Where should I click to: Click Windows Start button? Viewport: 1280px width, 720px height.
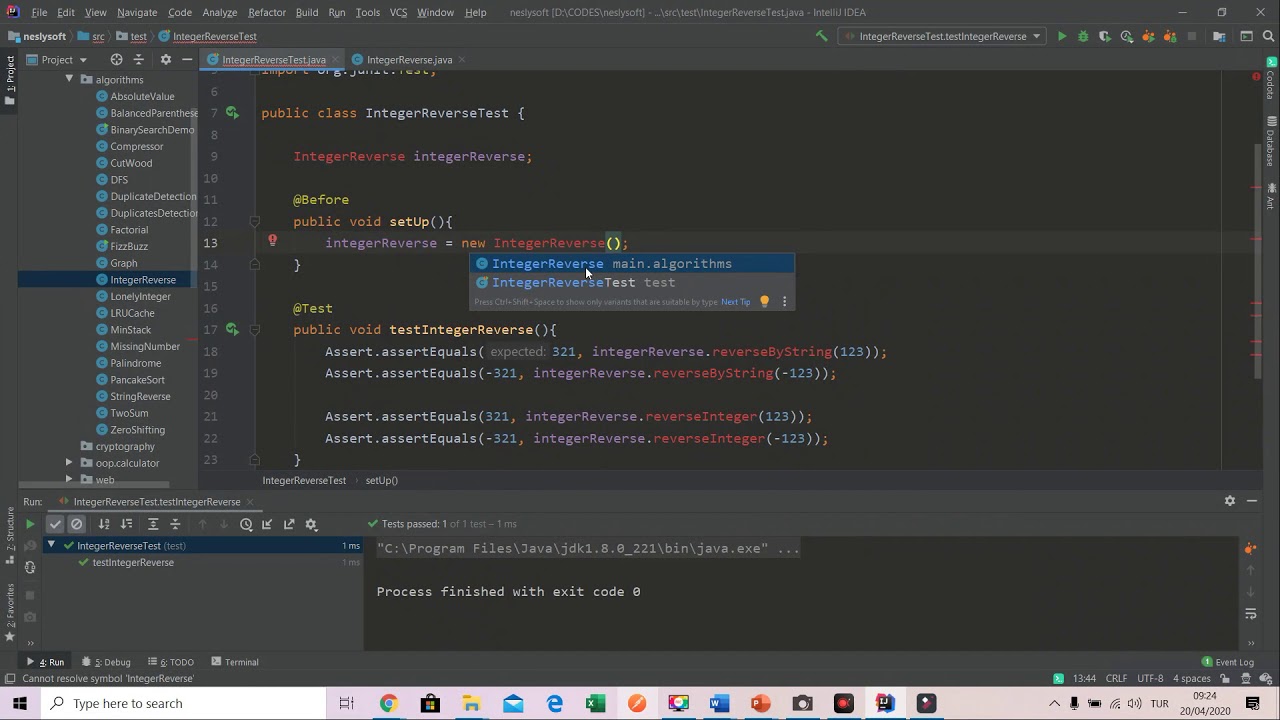coord(20,704)
